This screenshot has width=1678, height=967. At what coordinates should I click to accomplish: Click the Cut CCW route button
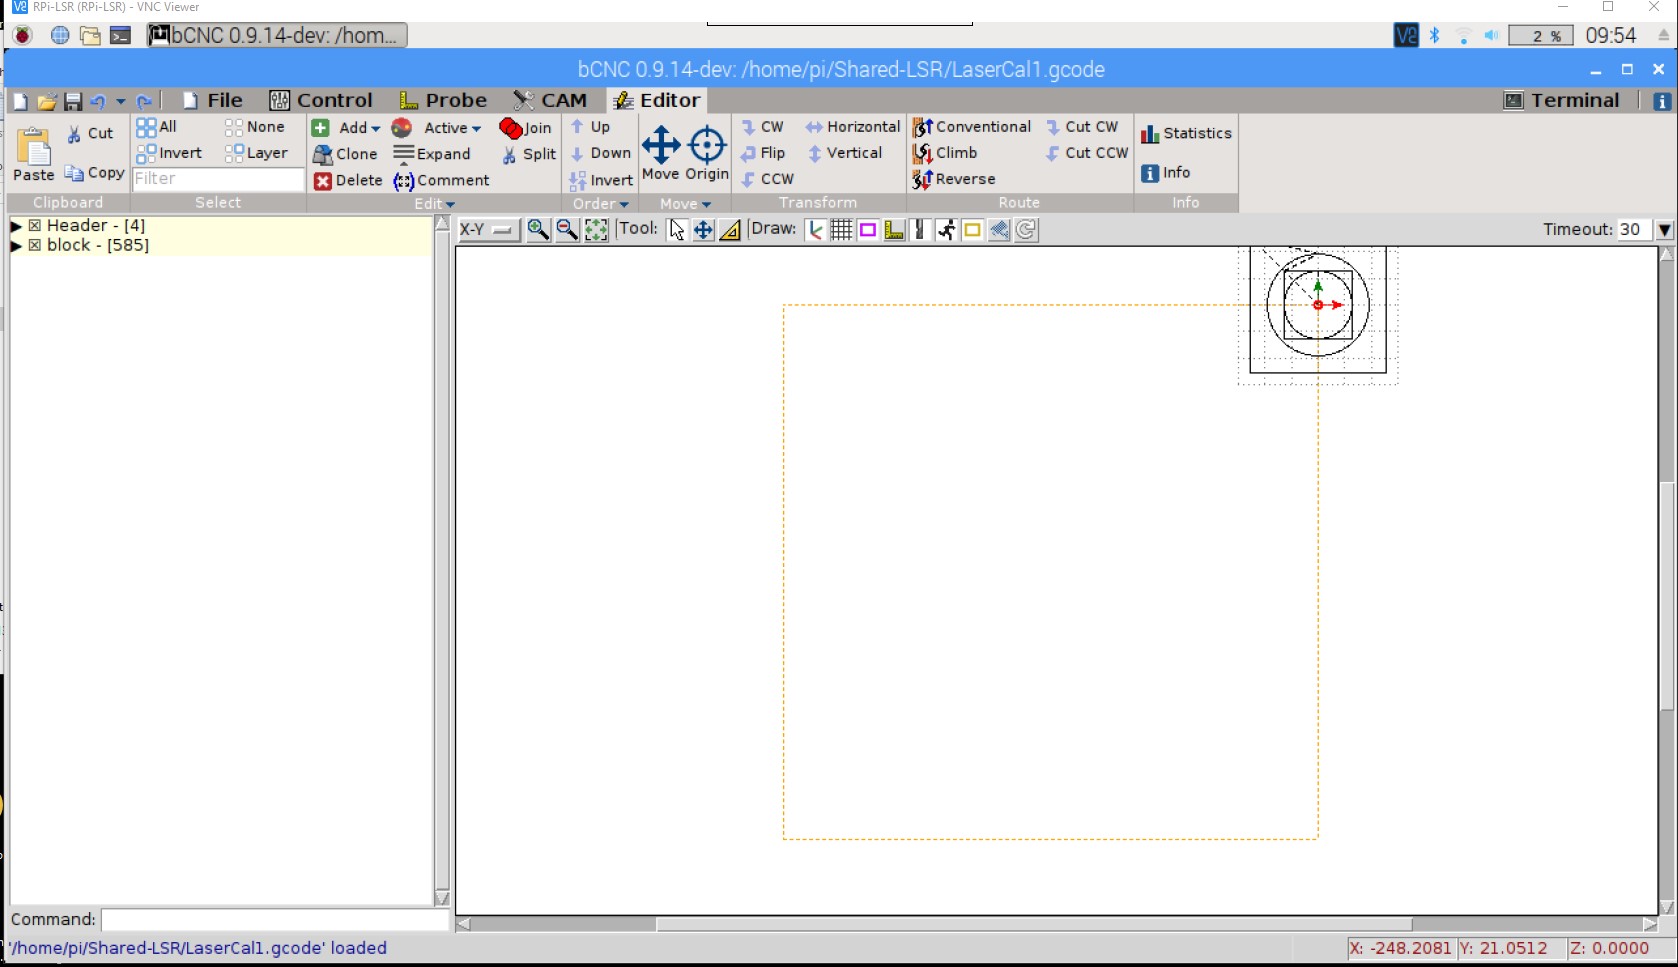click(x=1087, y=153)
